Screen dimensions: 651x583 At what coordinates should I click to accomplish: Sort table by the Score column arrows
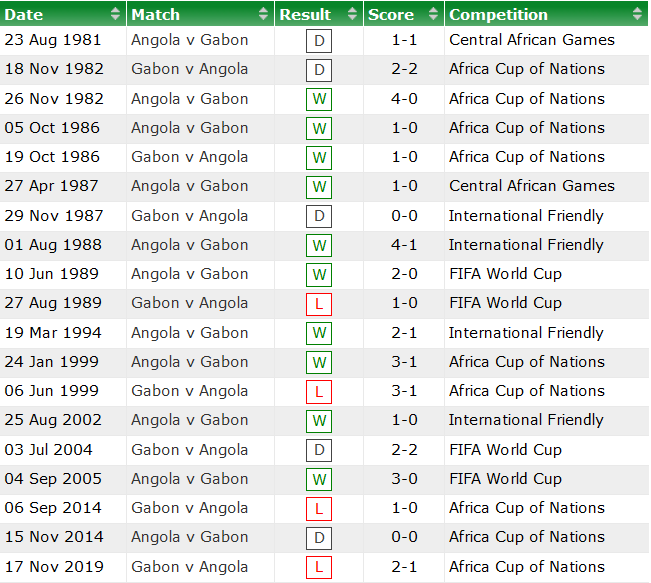(x=432, y=14)
